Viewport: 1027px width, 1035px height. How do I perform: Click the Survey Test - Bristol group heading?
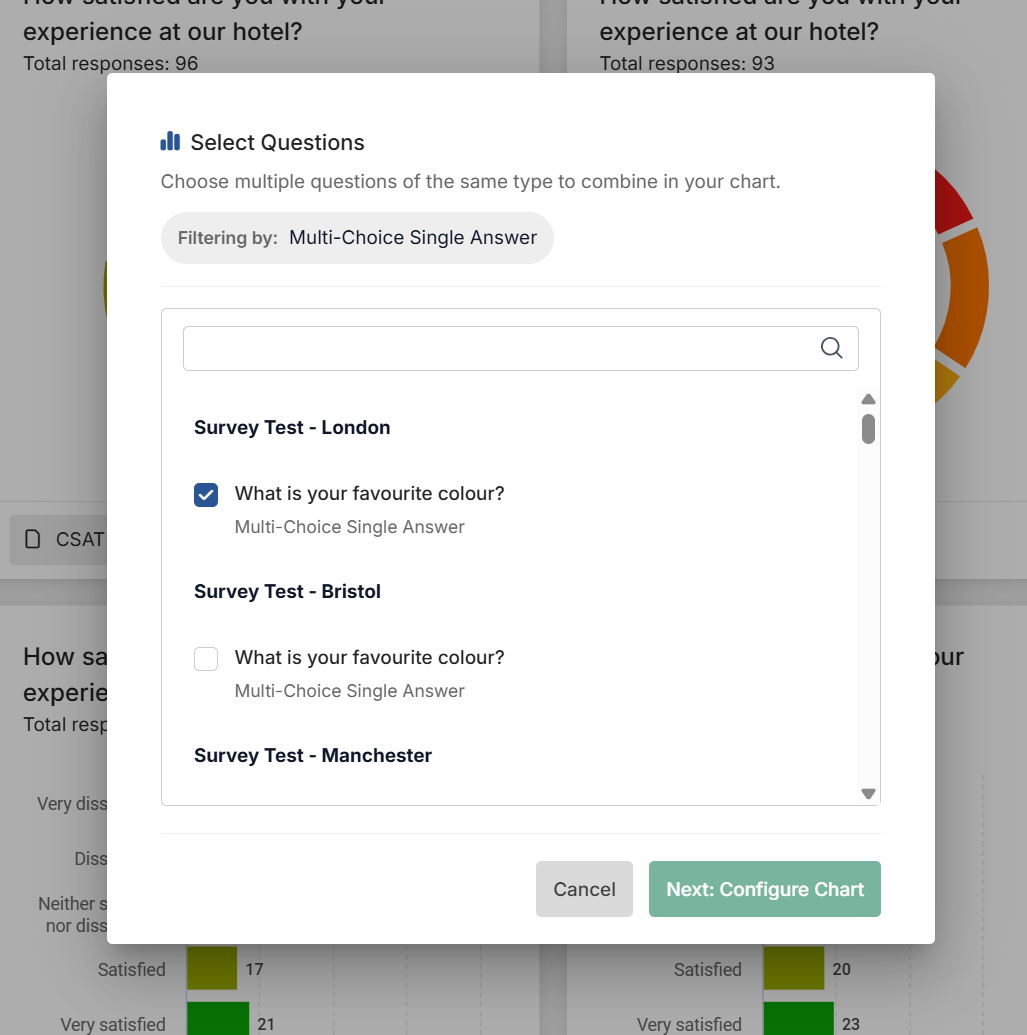pyautogui.click(x=287, y=591)
